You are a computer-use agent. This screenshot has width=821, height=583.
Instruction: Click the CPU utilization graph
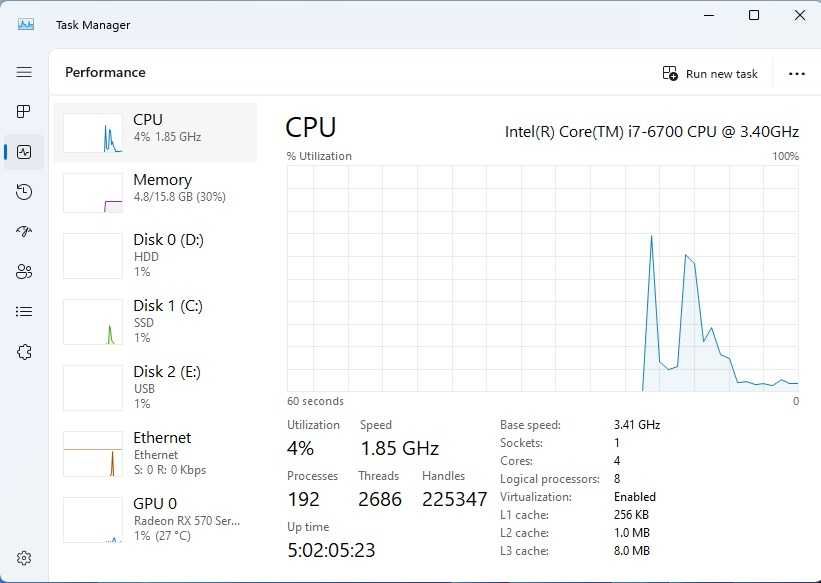pos(543,278)
